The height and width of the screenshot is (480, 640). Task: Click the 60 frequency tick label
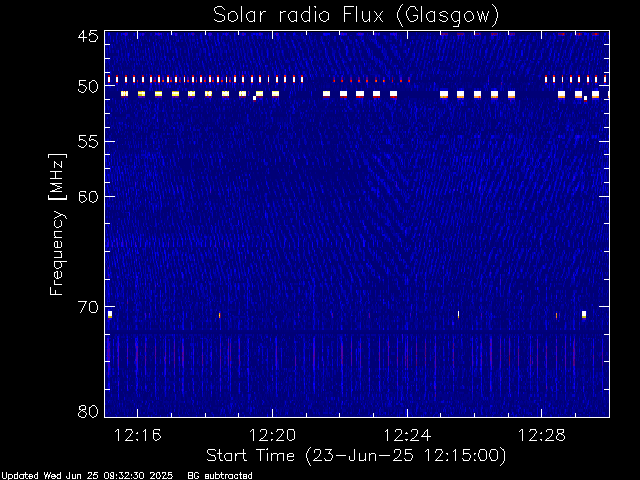88,196
